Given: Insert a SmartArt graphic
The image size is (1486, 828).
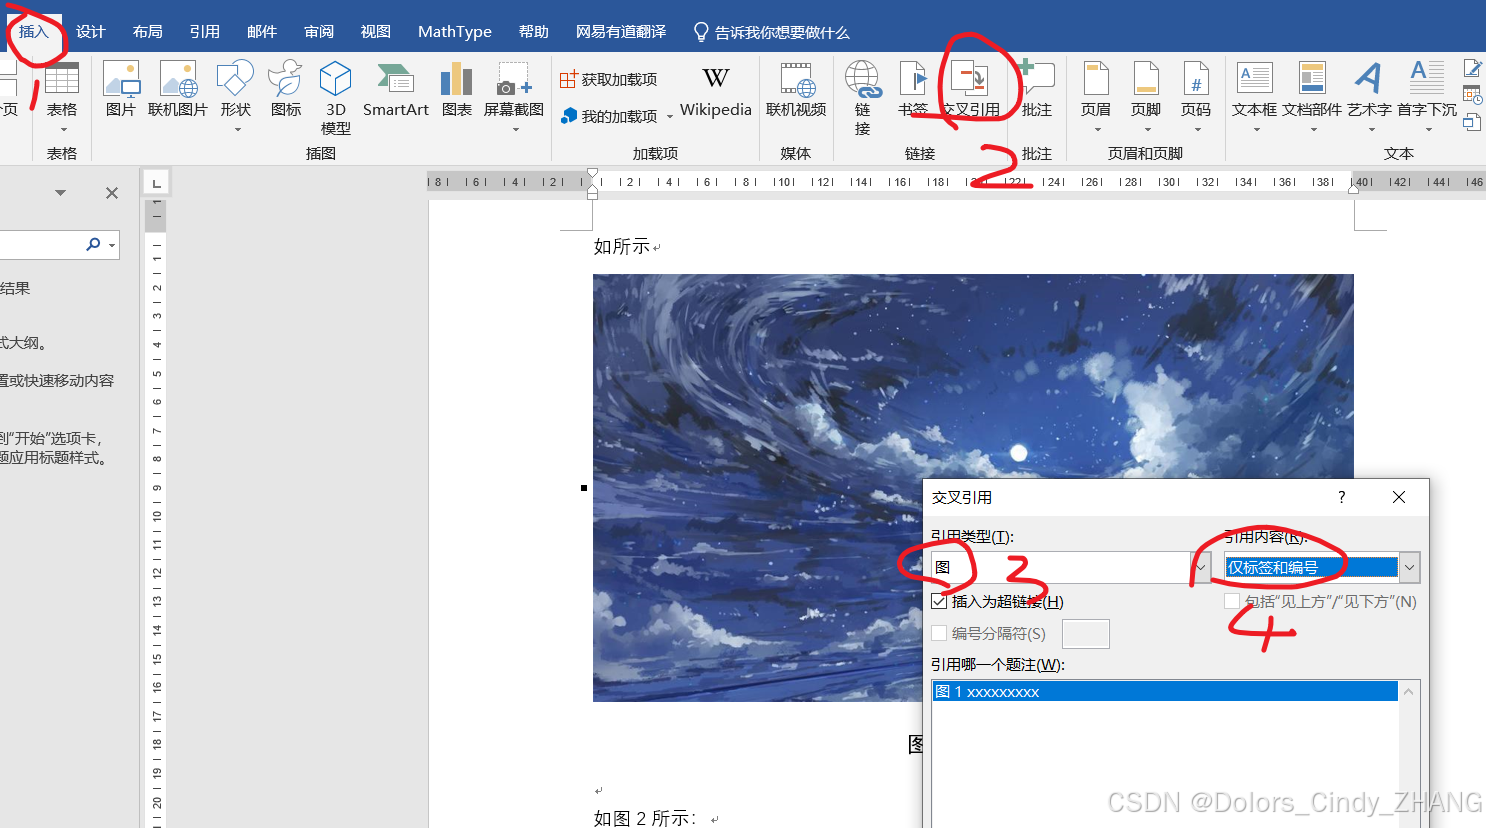Looking at the screenshot, I should [396, 90].
